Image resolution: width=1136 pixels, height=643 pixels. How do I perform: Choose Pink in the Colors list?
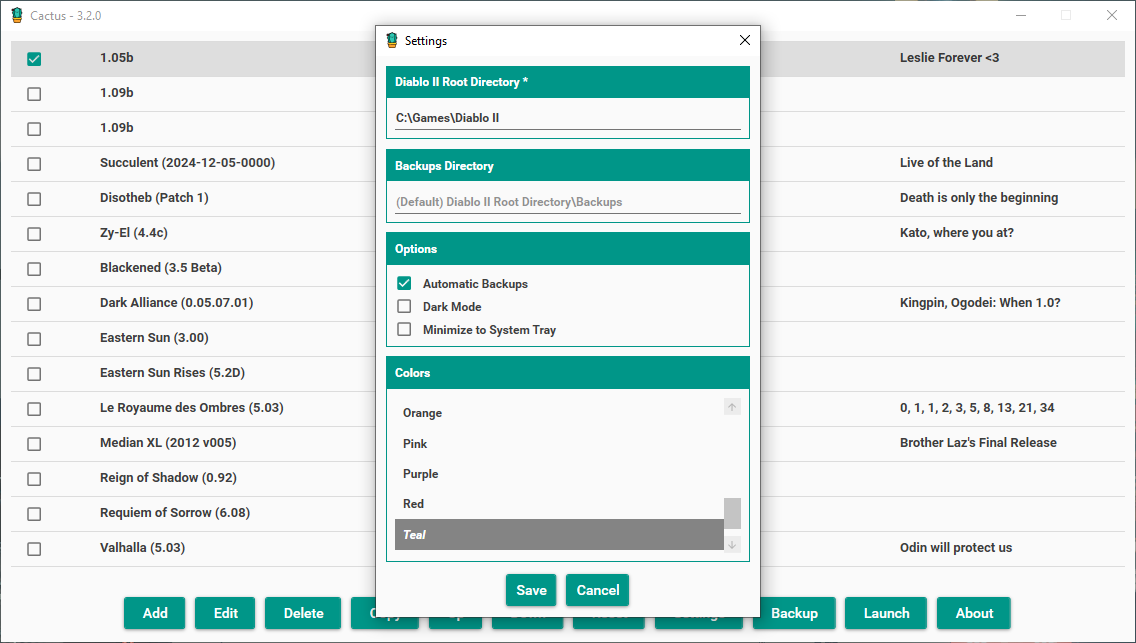[x=559, y=443]
